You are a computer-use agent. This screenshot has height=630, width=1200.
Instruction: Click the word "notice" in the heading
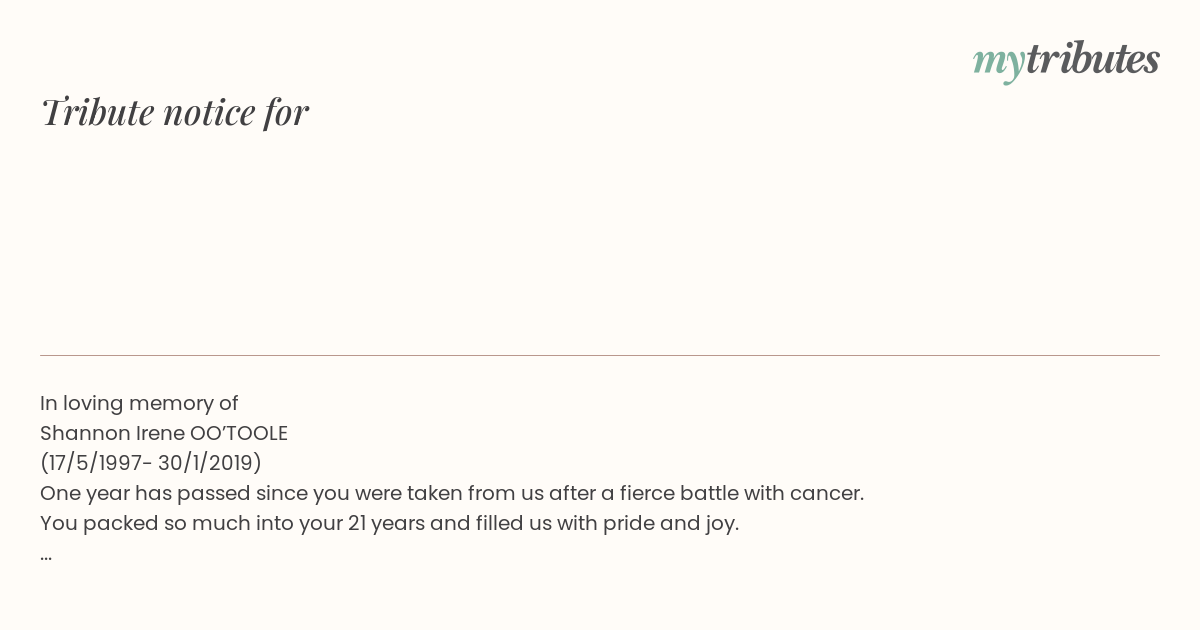(209, 112)
